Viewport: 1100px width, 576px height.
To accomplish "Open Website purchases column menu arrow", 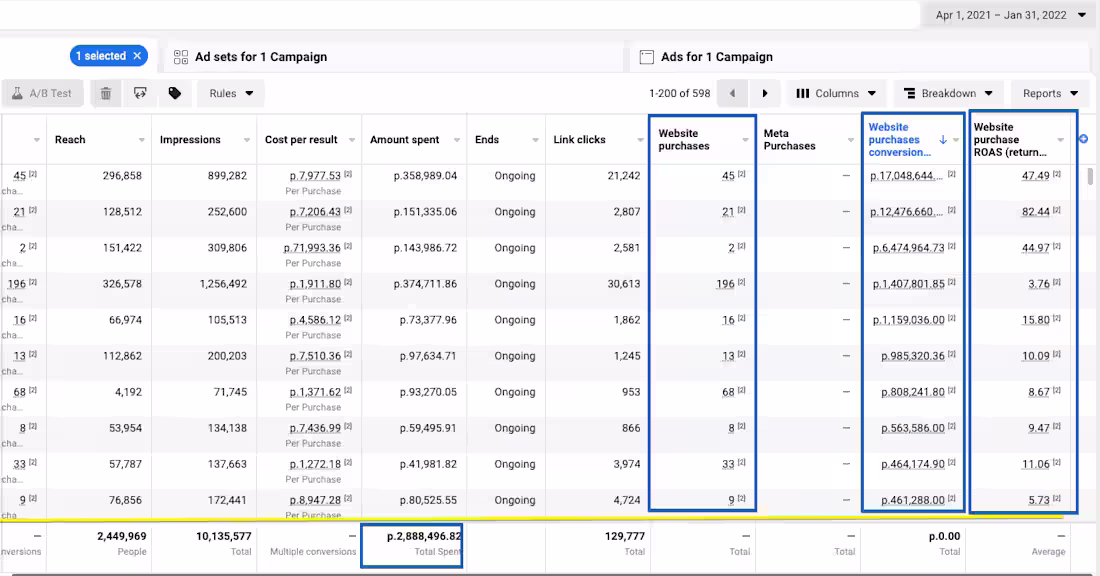I will point(745,140).
